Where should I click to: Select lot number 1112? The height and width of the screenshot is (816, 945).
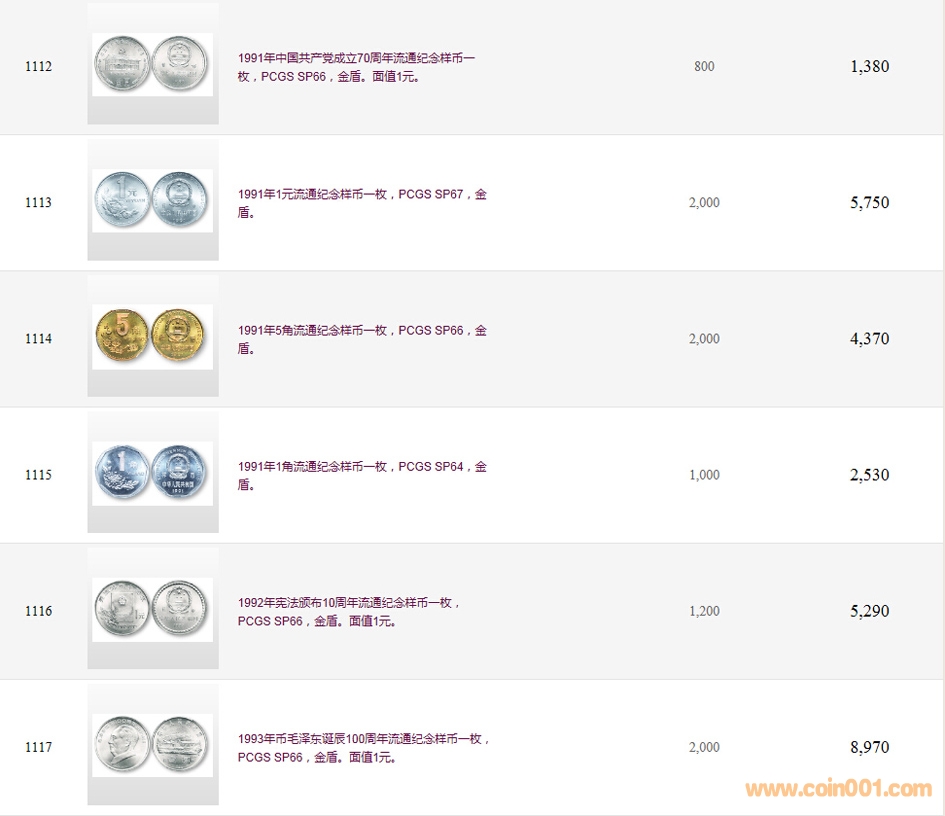(x=39, y=66)
